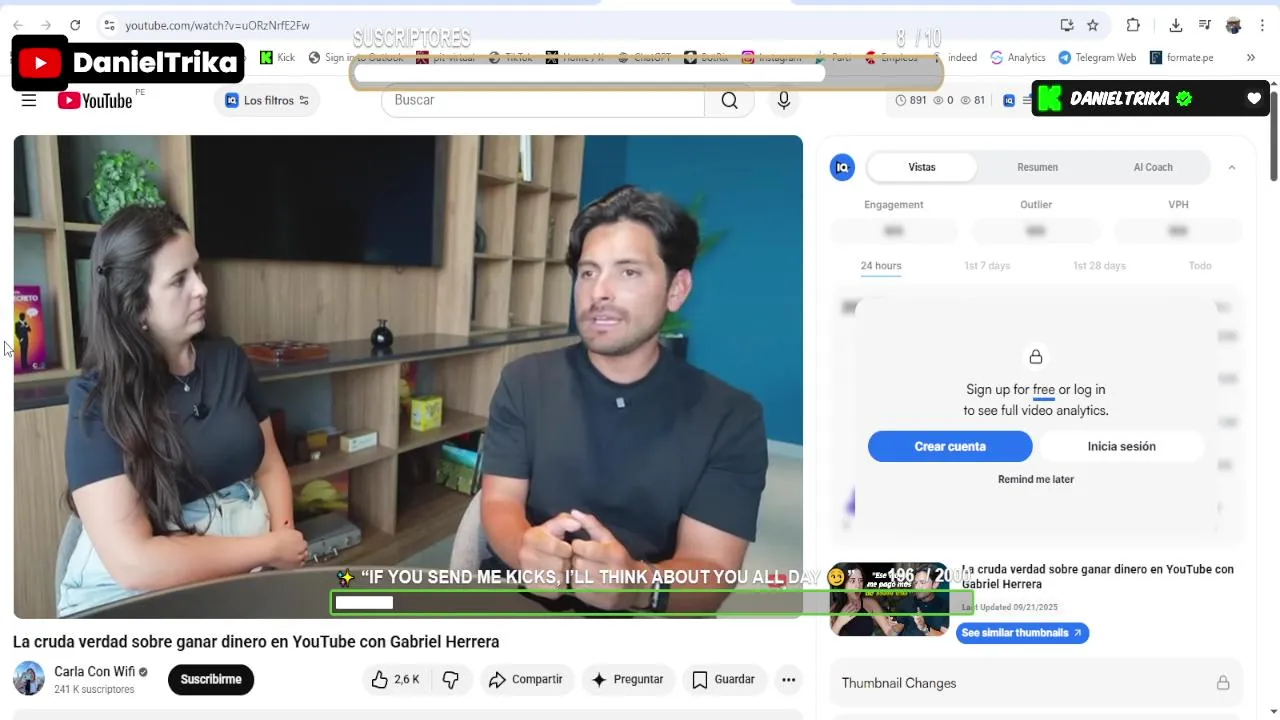
Task: Click the Preguntar button
Action: [x=628, y=680]
